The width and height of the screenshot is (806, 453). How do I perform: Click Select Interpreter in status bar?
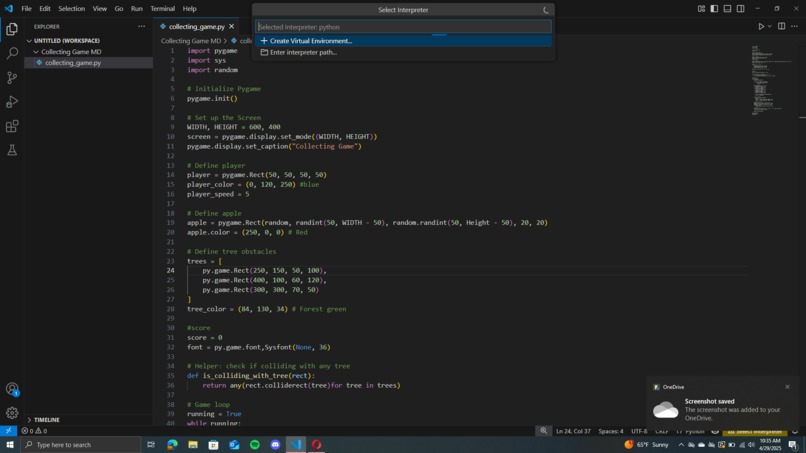point(755,431)
